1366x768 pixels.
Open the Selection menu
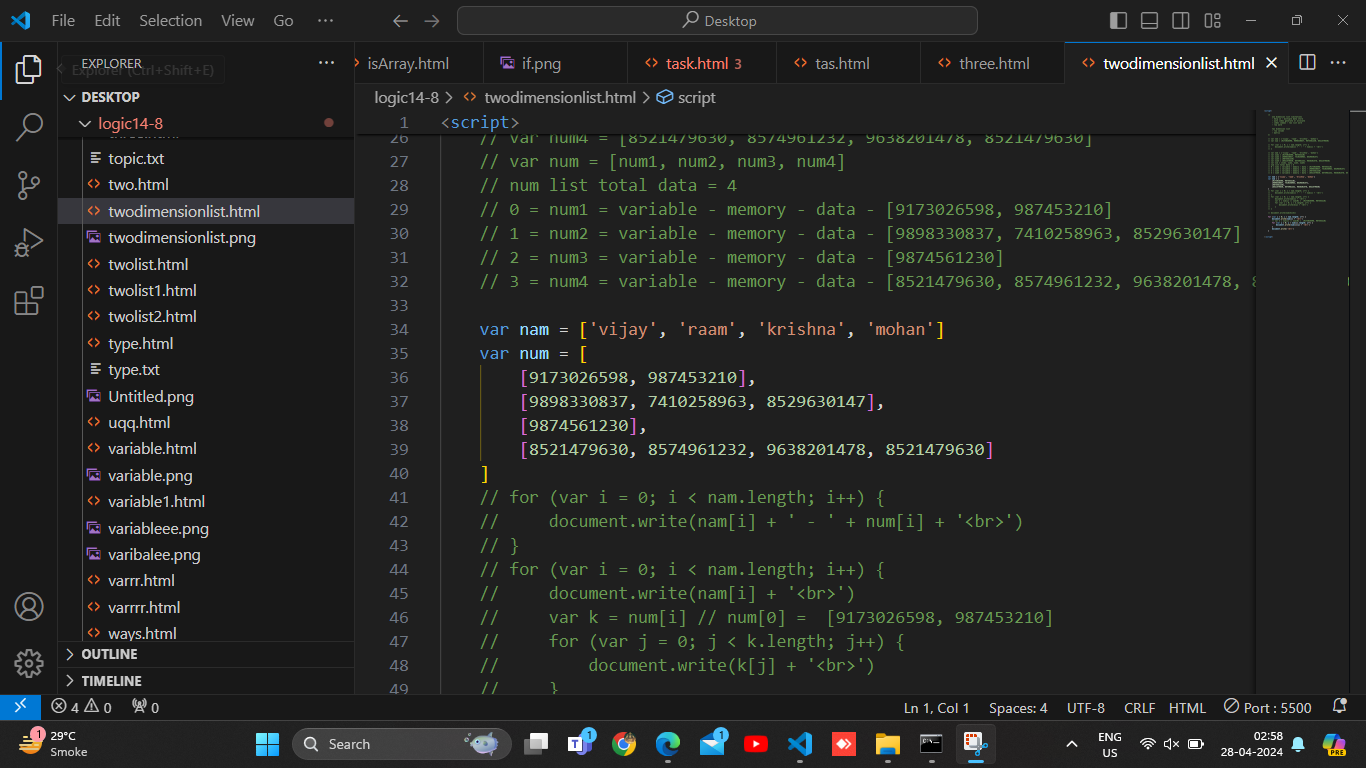coord(170,21)
